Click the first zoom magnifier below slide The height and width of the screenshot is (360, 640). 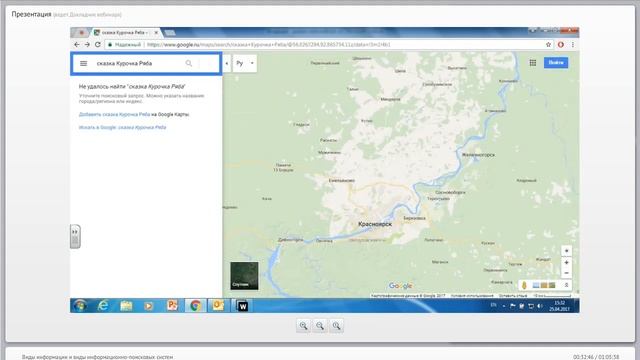pos(303,326)
